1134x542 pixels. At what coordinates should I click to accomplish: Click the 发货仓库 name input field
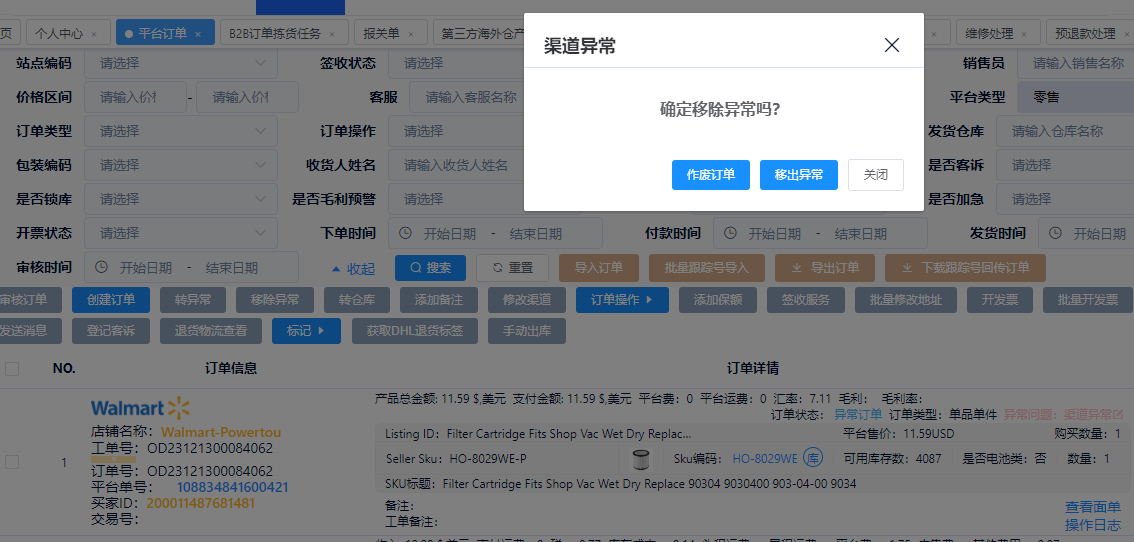[1065, 131]
